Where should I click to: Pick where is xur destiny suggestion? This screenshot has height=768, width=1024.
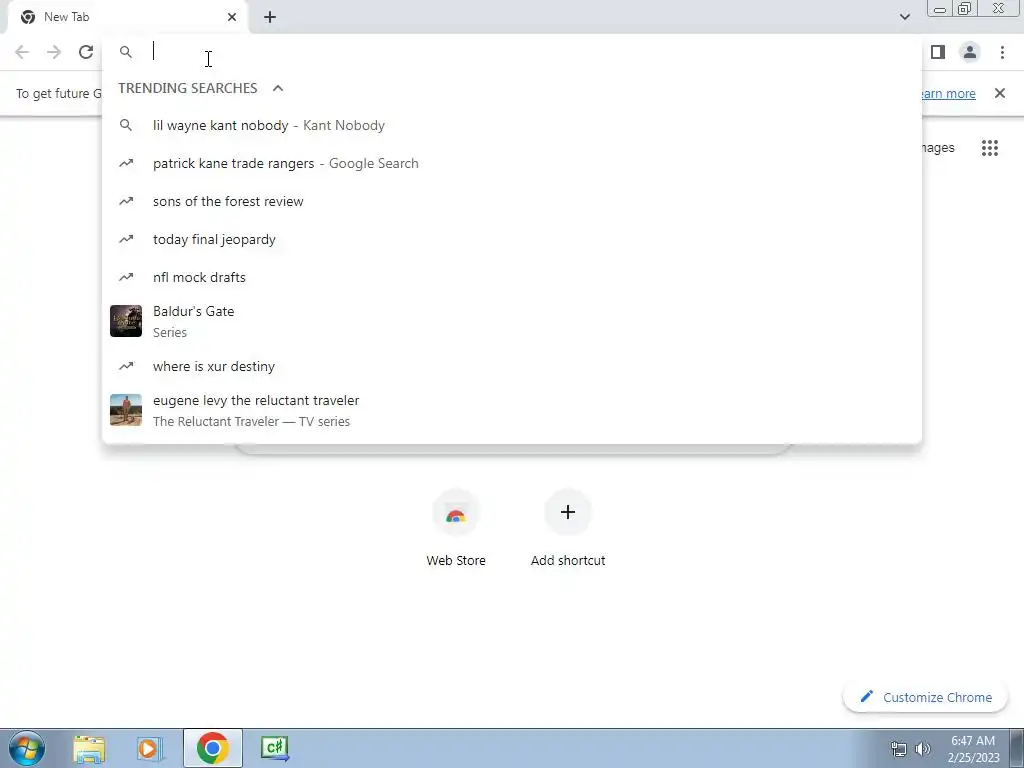click(x=512, y=366)
